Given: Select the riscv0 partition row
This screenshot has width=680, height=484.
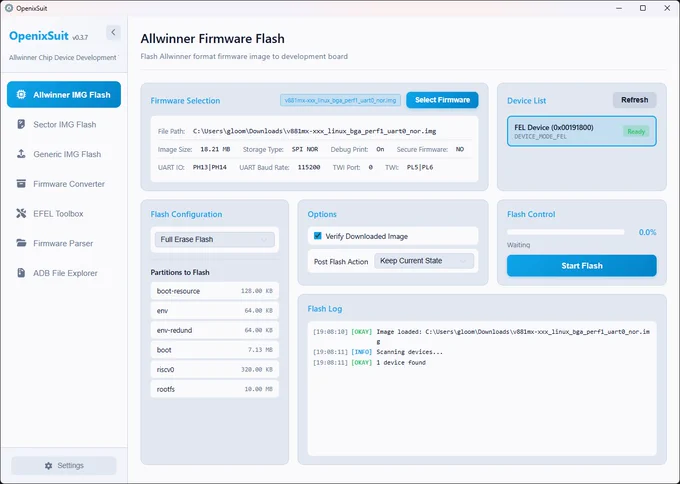Looking at the screenshot, I should click(215, 370).
